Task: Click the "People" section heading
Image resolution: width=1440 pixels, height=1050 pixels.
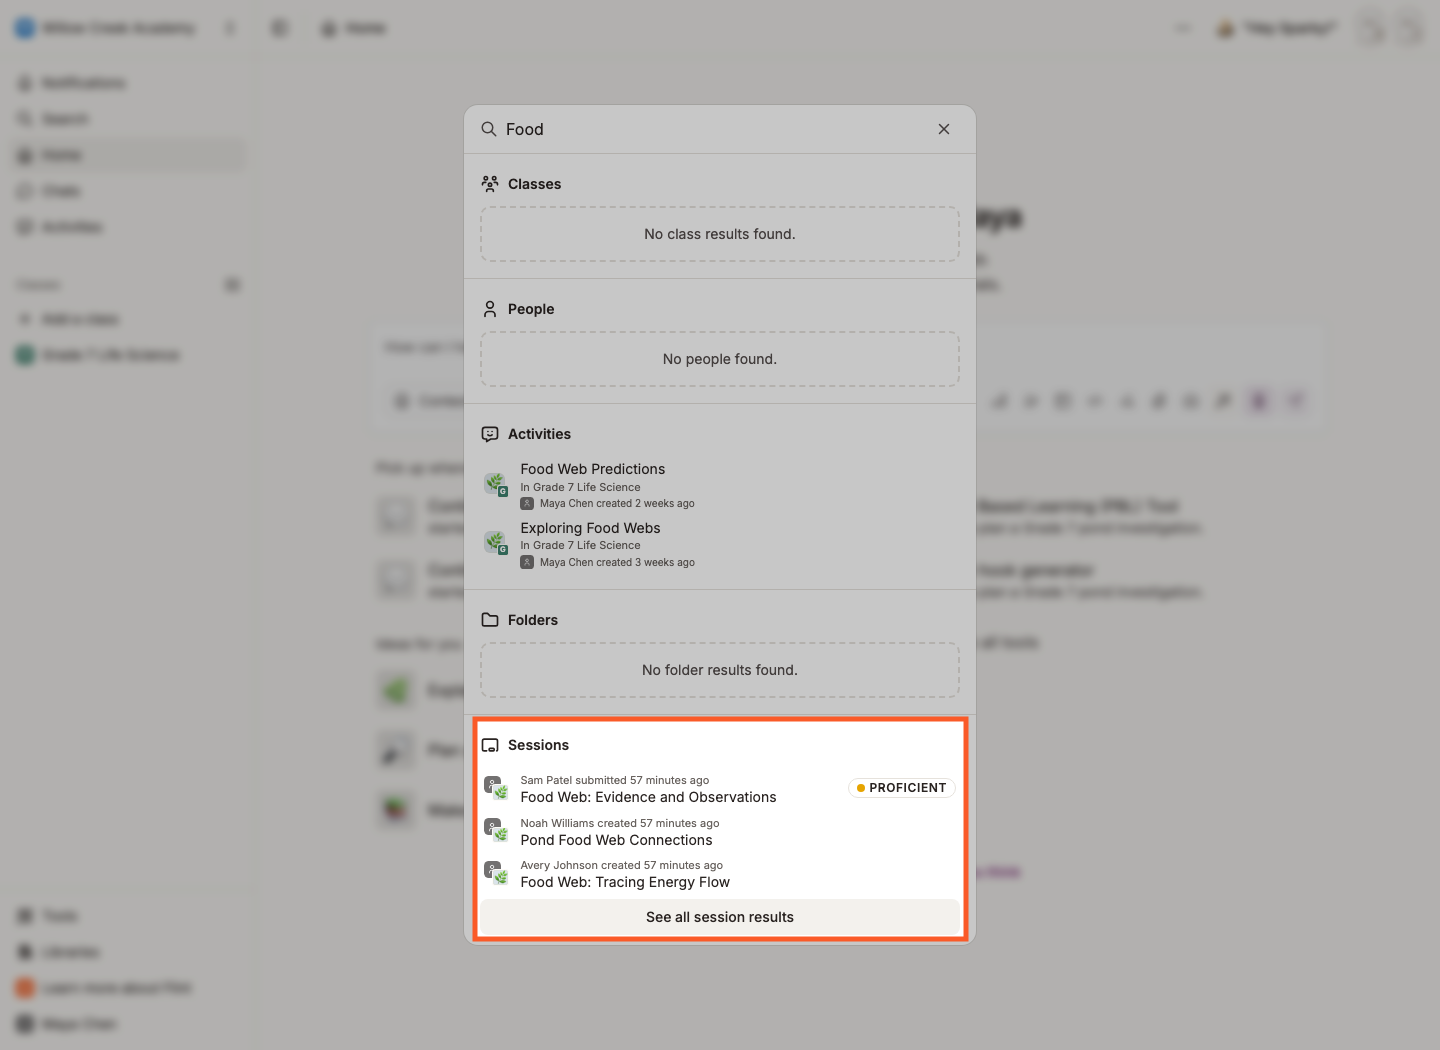Action: 531,309
